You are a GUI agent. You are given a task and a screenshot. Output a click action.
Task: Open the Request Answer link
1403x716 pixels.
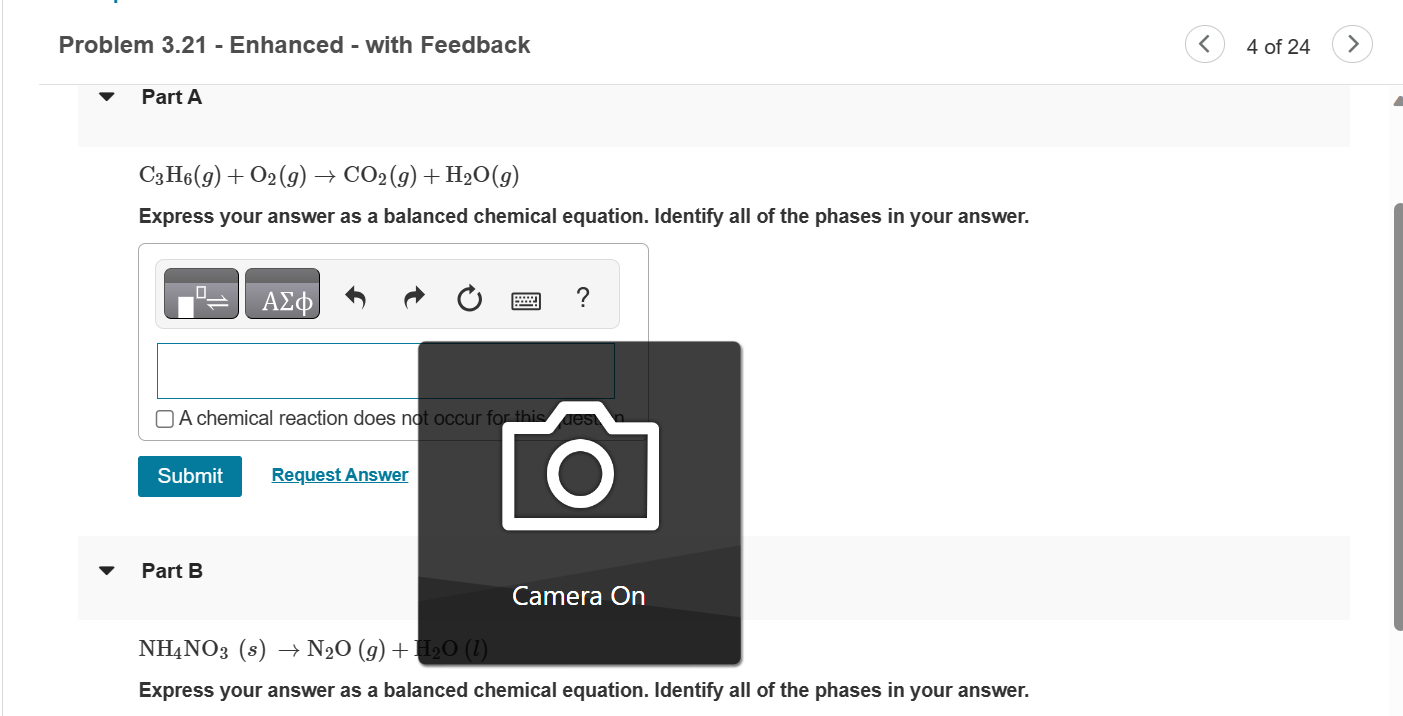(x=339, y=474)
